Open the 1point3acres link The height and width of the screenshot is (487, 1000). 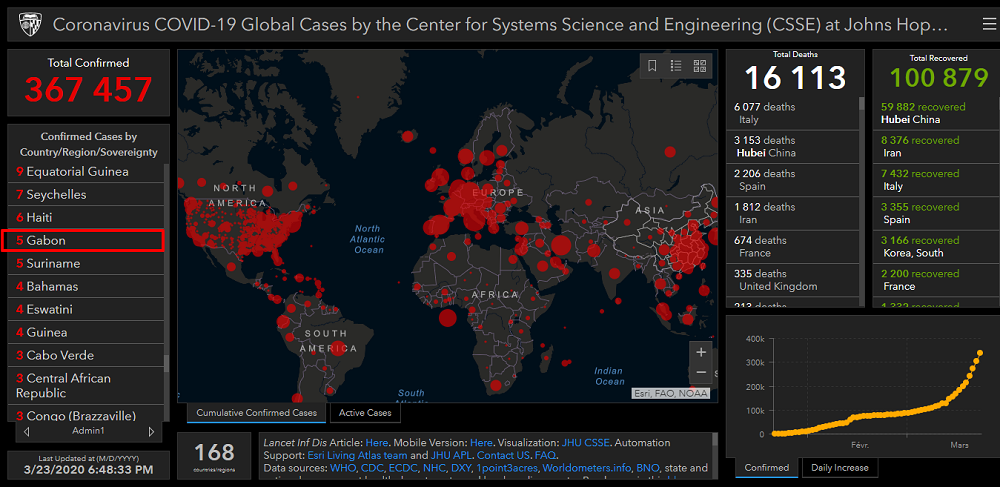pyautogui.click(x=506, y=468)
